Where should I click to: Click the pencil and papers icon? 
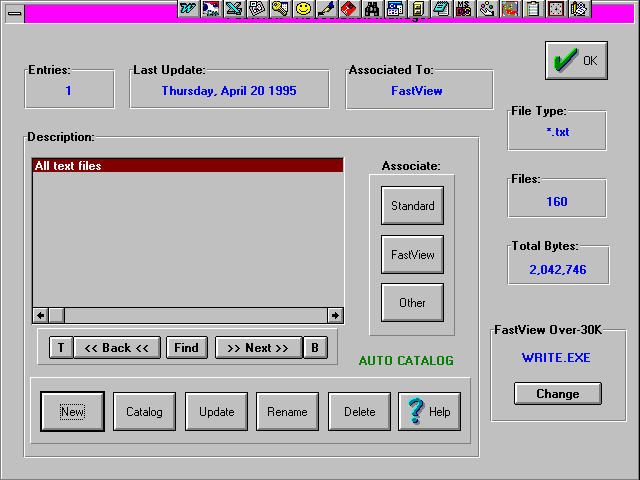(579, 8)
